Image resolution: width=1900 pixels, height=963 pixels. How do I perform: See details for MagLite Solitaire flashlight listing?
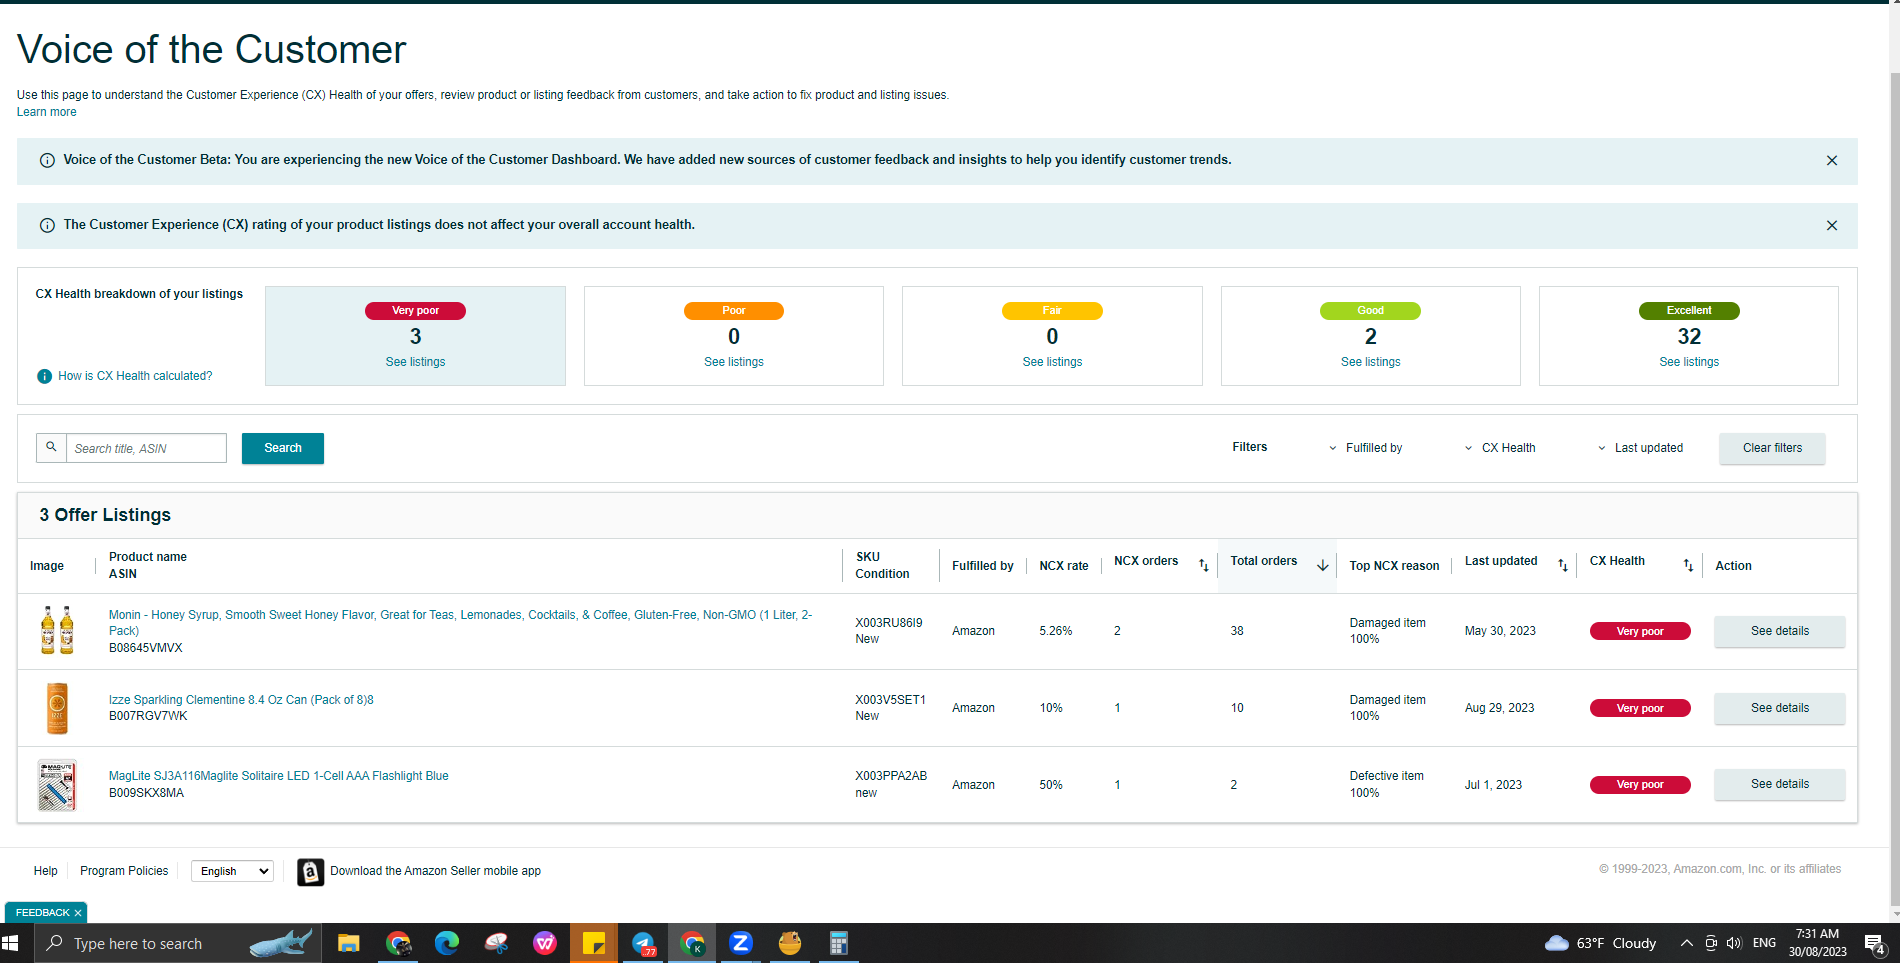1780,784
